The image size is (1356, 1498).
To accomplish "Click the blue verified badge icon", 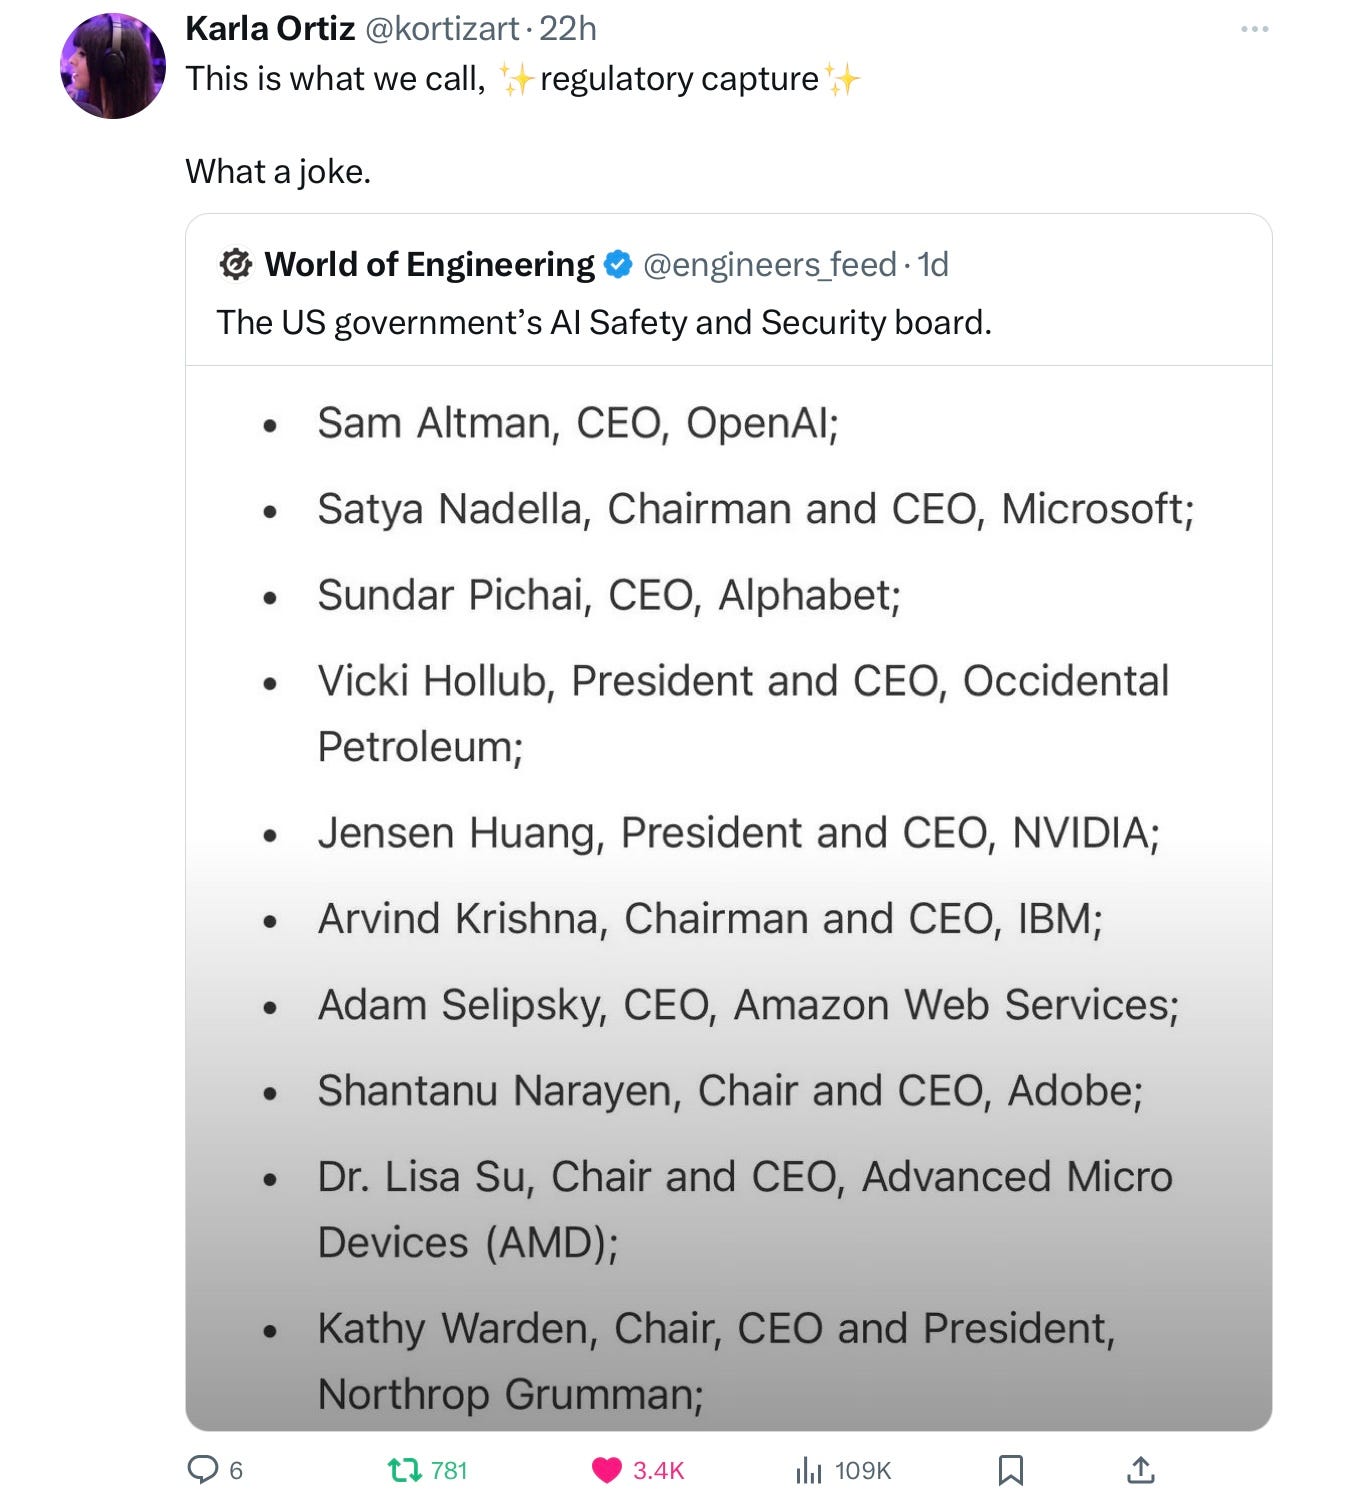I will pyautogui.click(x=619, y=265).
